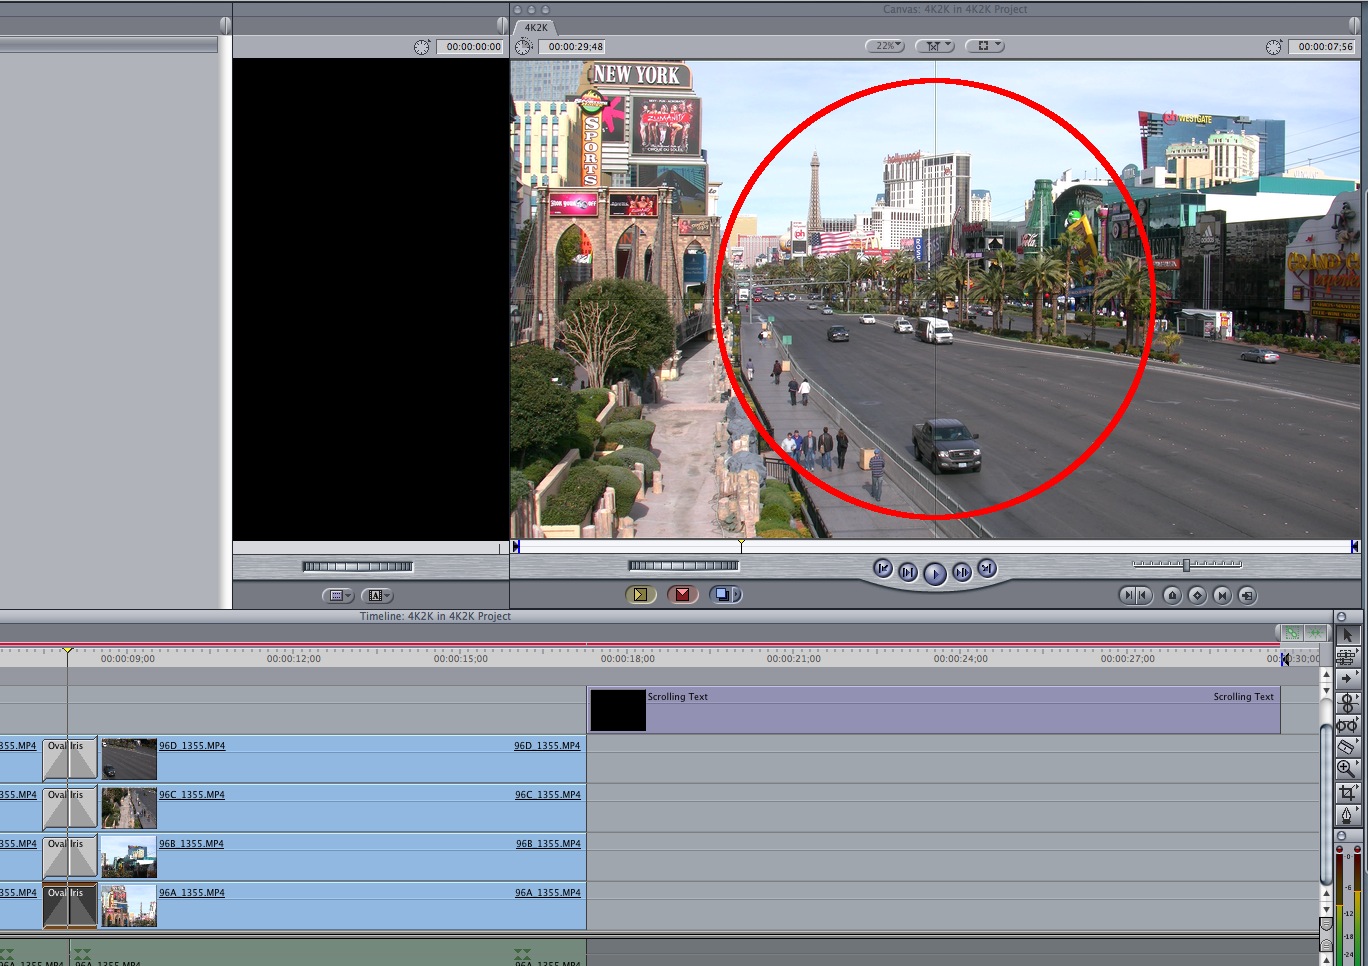Toggle snapping in the Timeline

1314,633
